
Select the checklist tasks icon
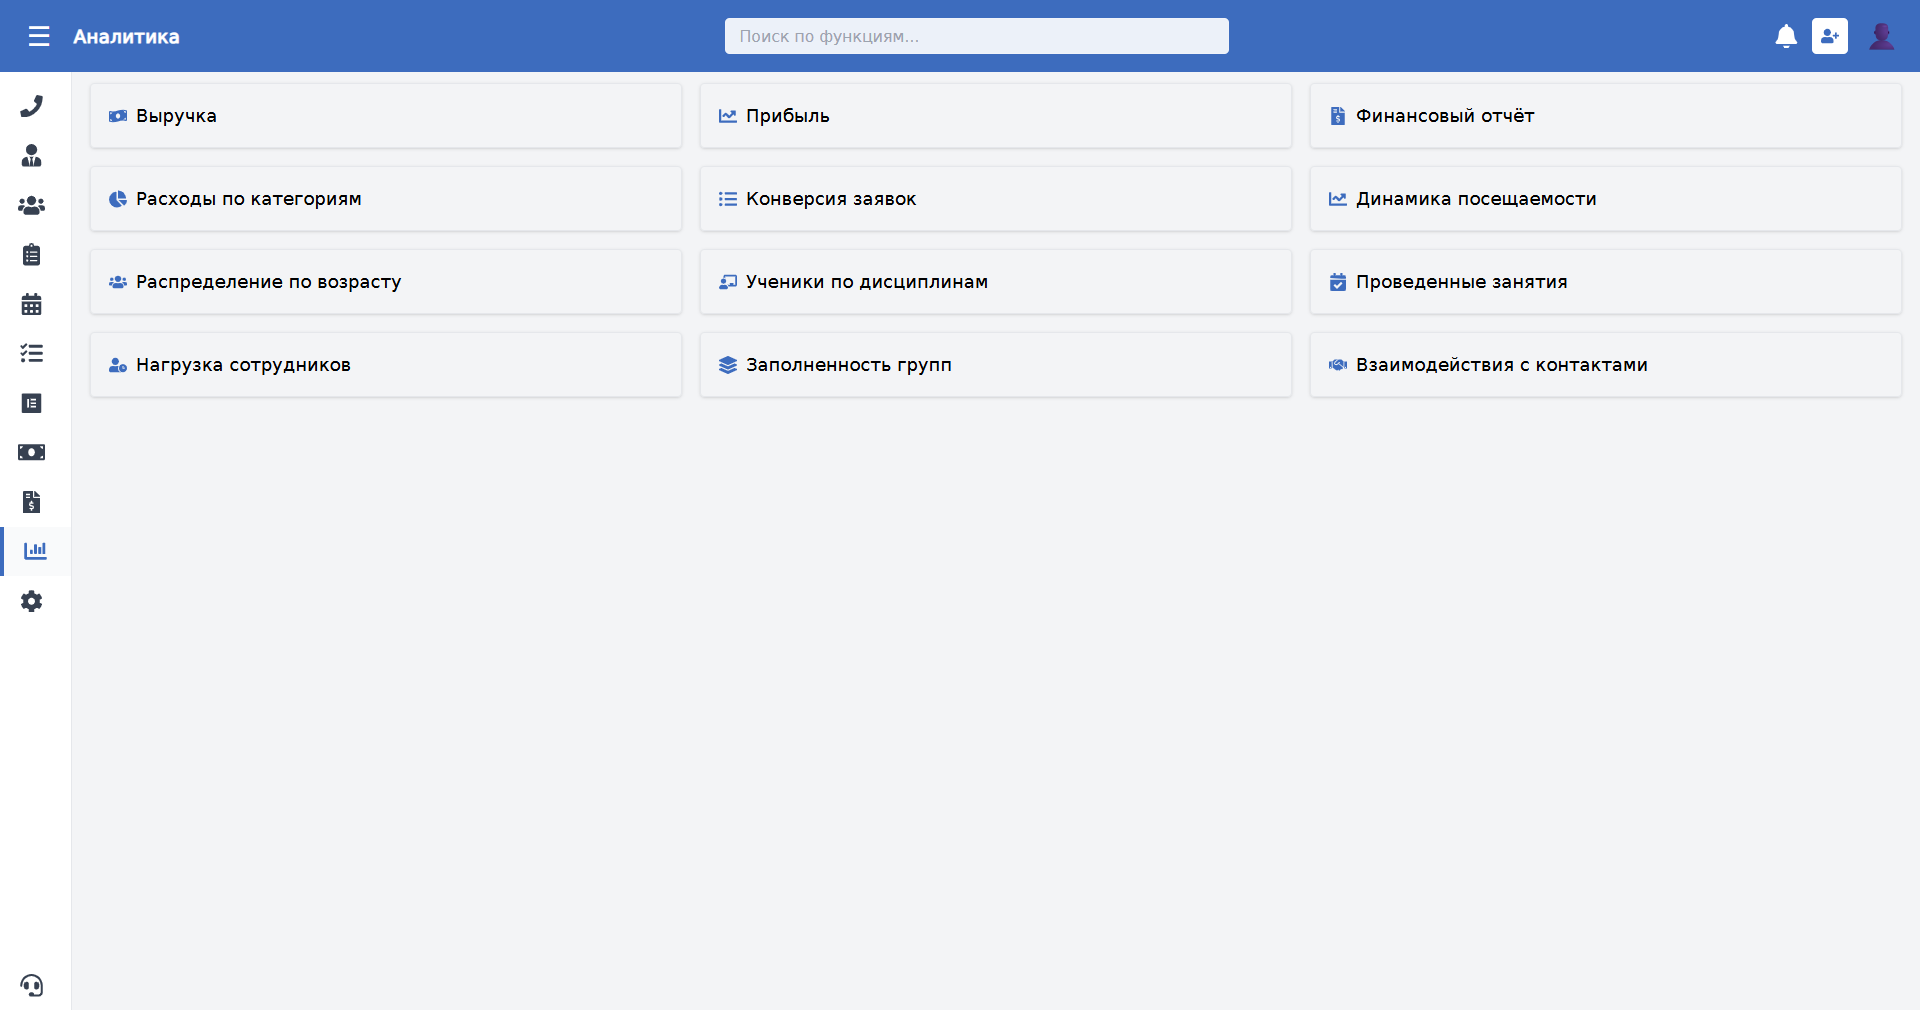pyautogui.click(x=32, y=353)
